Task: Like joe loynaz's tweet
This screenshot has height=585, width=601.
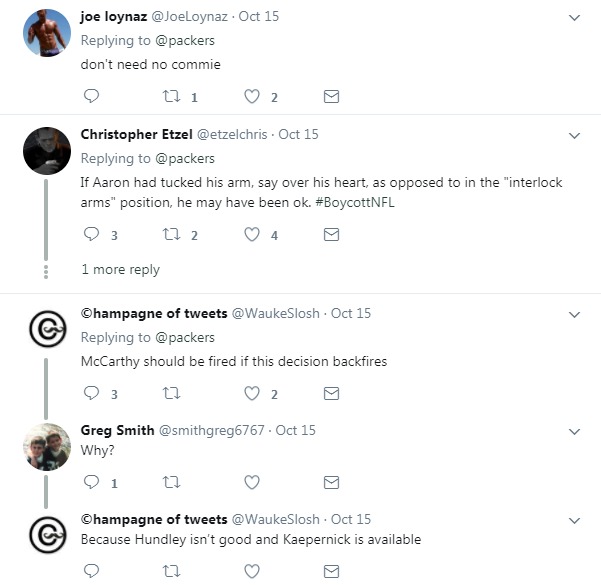Action: [x=252, y=97]
